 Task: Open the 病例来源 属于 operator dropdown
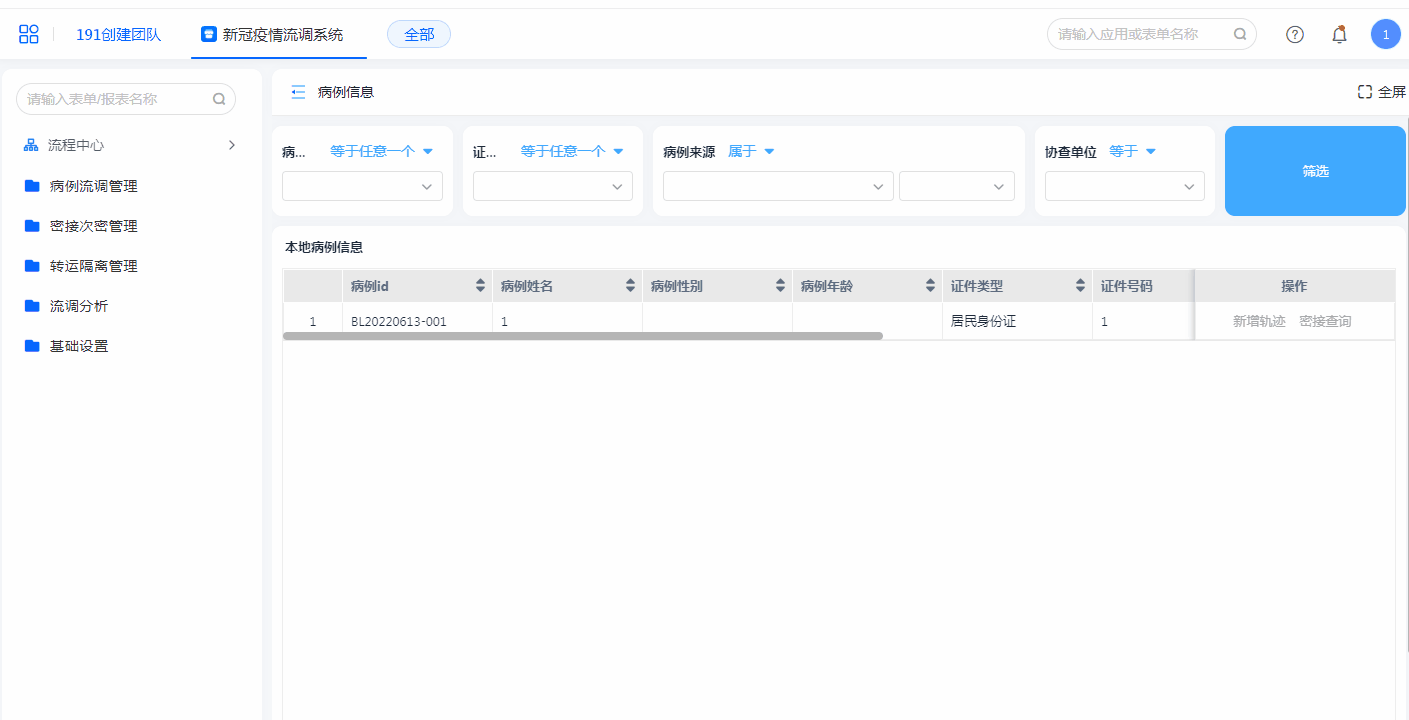pyautogui.click(x=751, y=152)
